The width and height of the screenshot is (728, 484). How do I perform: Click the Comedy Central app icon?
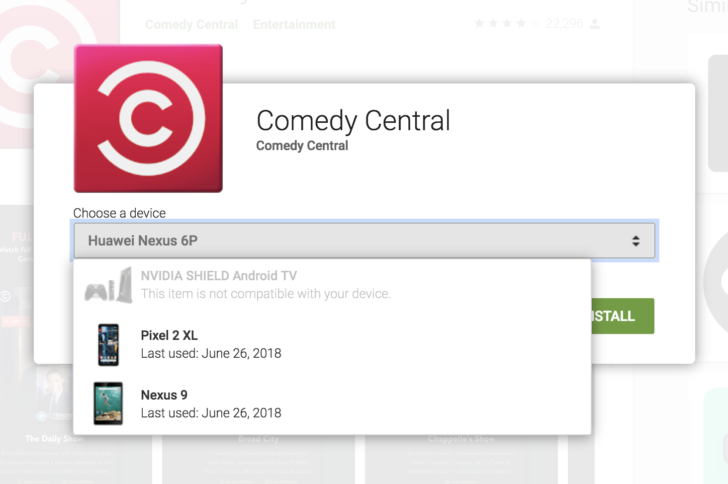coord(148,118)
